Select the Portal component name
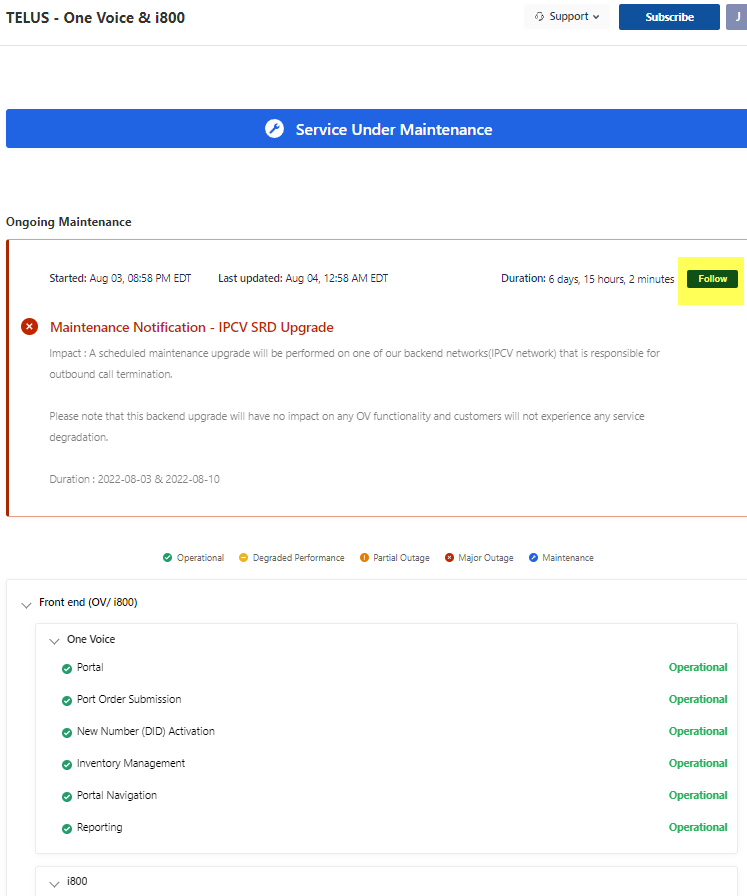 point(90,667)
